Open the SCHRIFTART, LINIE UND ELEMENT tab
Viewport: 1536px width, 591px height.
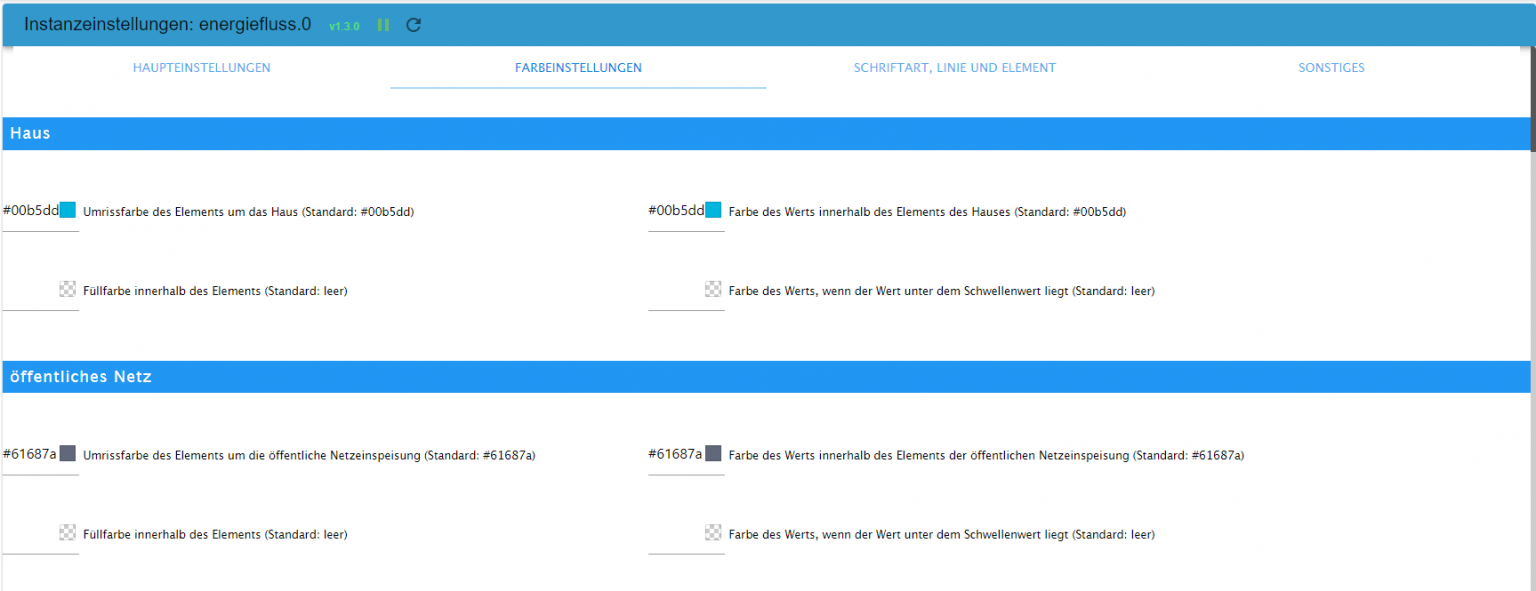[954, 67]
